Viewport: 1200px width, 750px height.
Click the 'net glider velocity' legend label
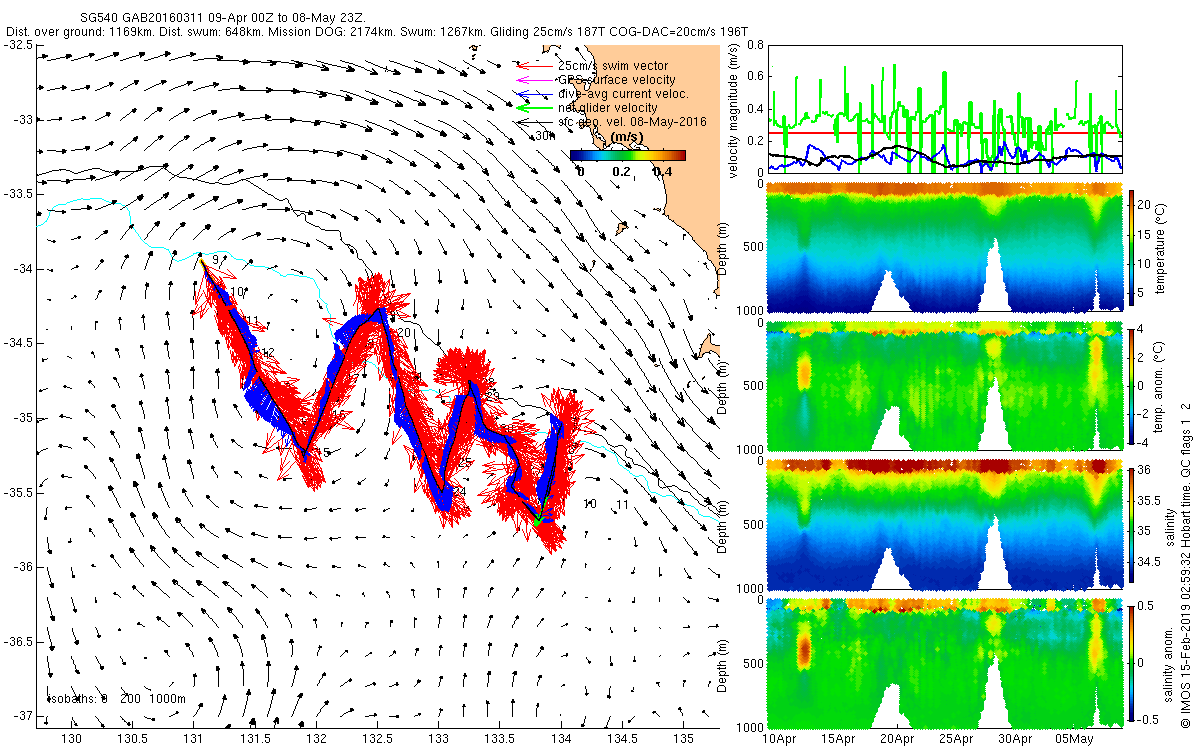point(608,108)
